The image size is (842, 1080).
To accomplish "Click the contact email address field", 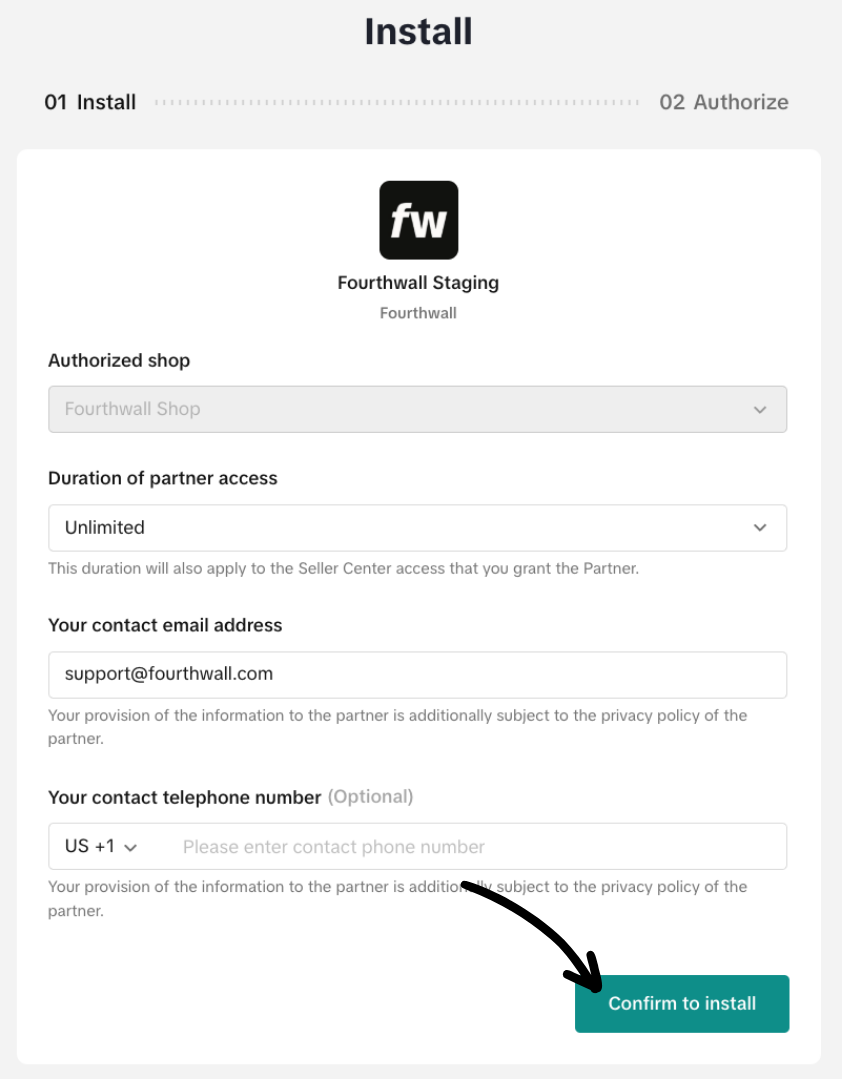I will pos(417,674).
